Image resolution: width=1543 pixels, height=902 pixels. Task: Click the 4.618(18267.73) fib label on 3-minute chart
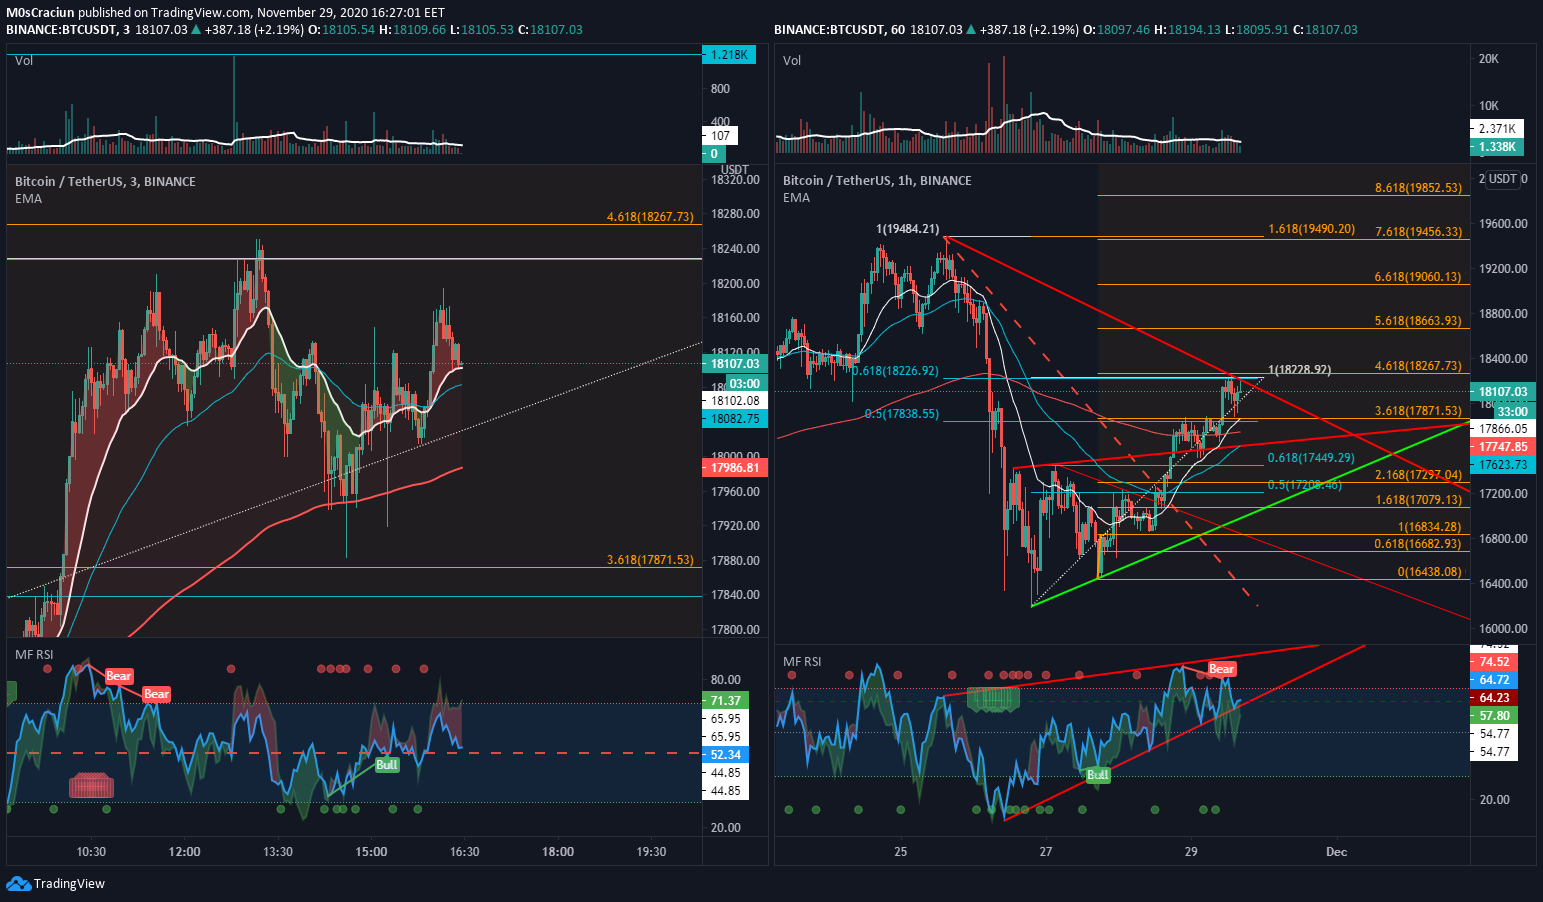click(649, 216)
